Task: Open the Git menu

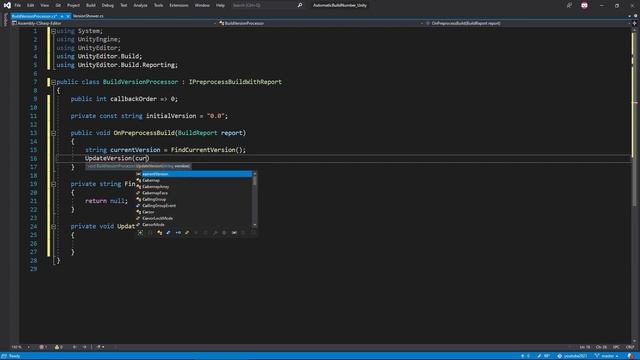Action: point(58,5)
